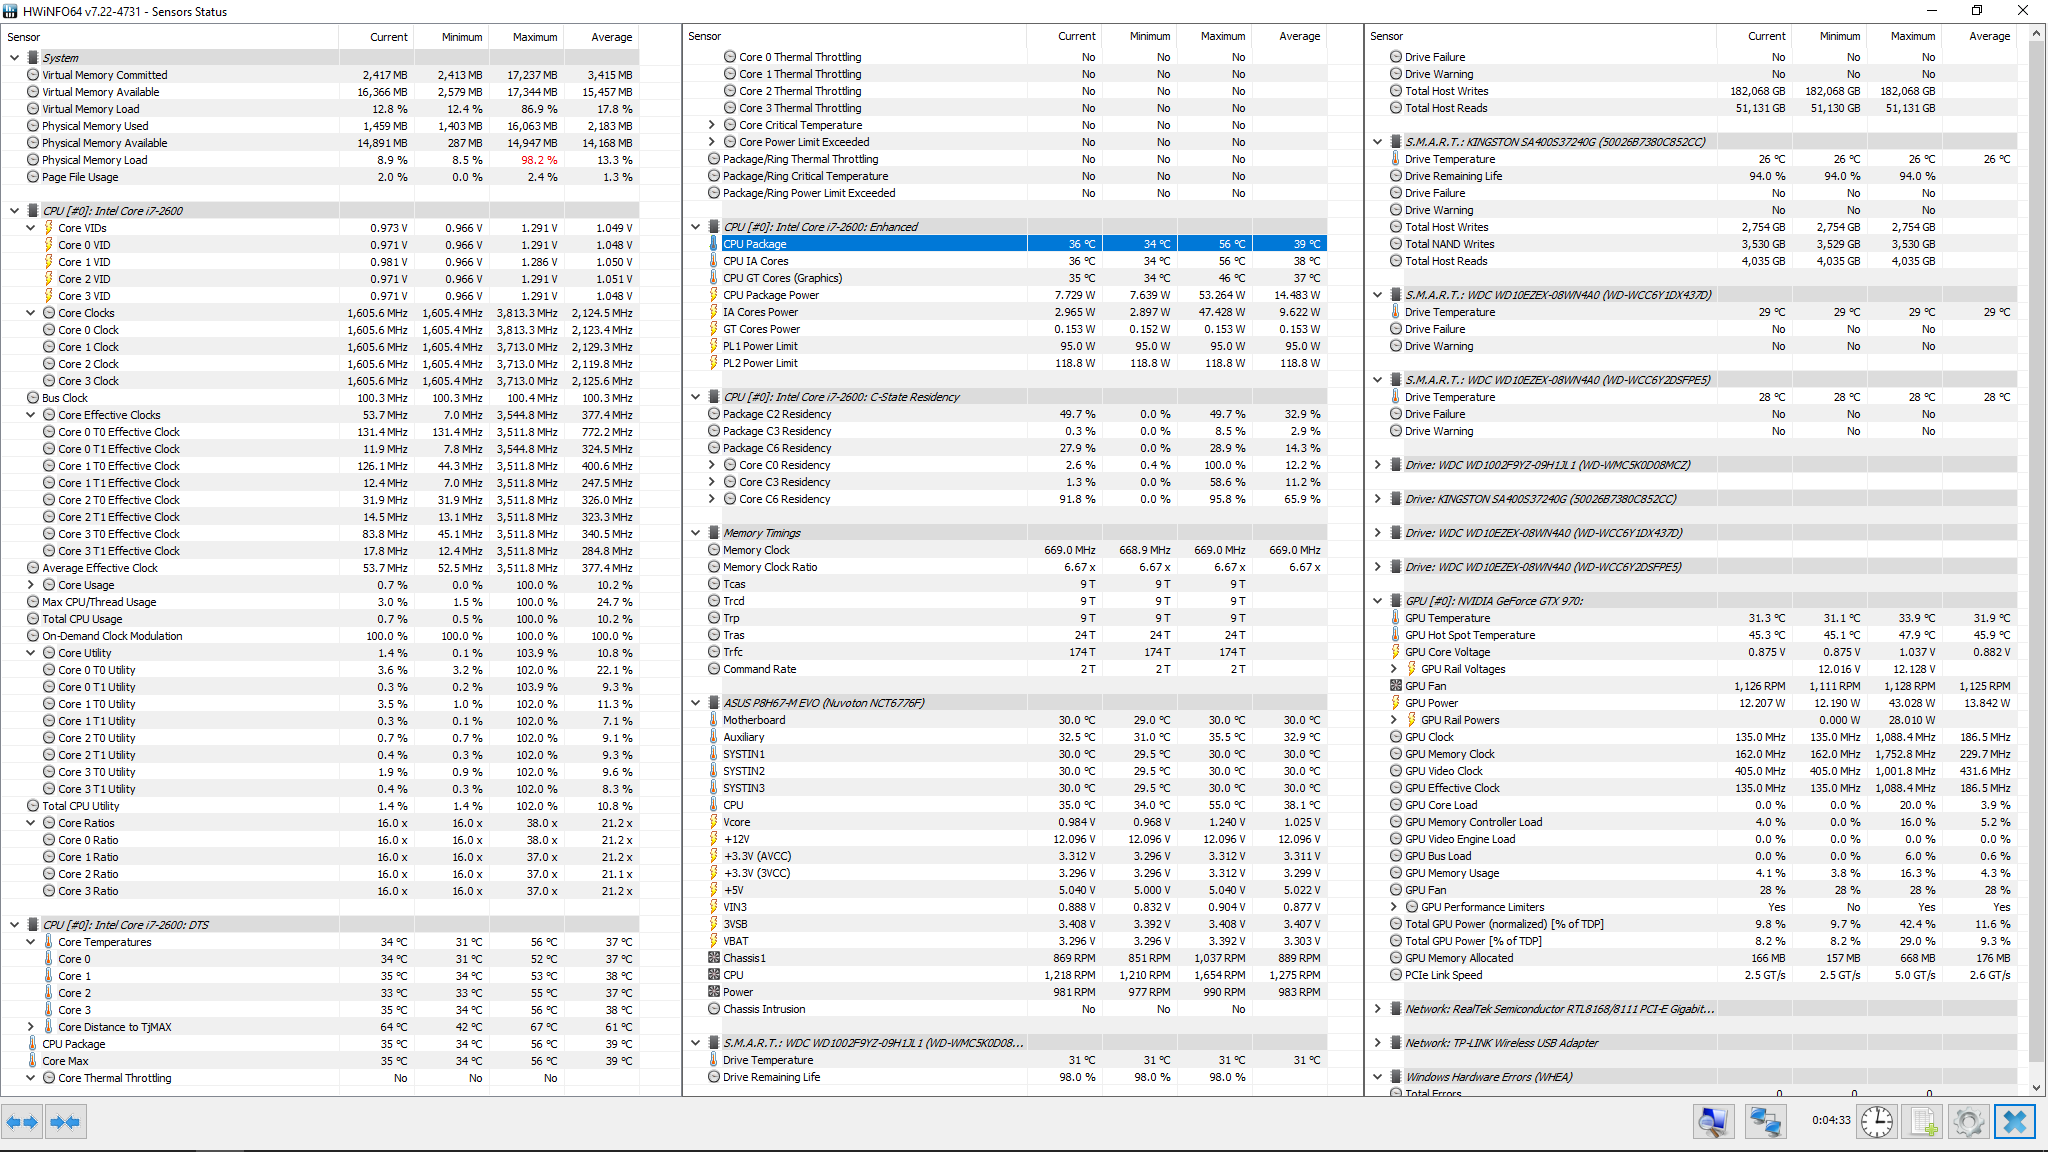Select the Memory Clock Ratio row
2048x1152 pixels.
coord(1017,567)
